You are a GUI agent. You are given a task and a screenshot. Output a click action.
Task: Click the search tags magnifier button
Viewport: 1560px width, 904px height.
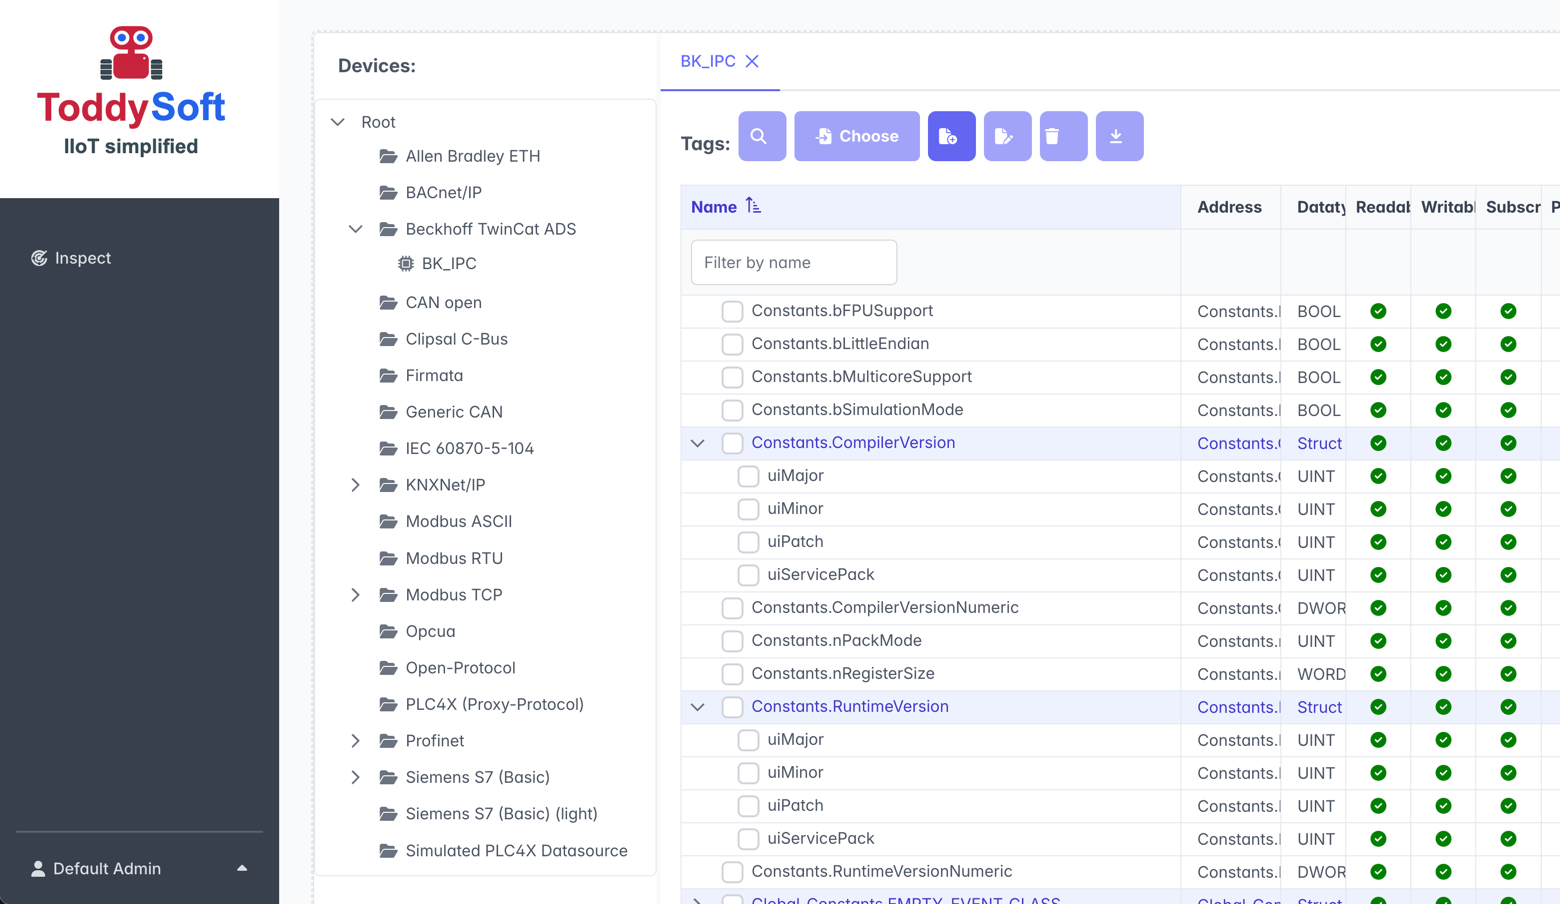click(x=761, y=136)
